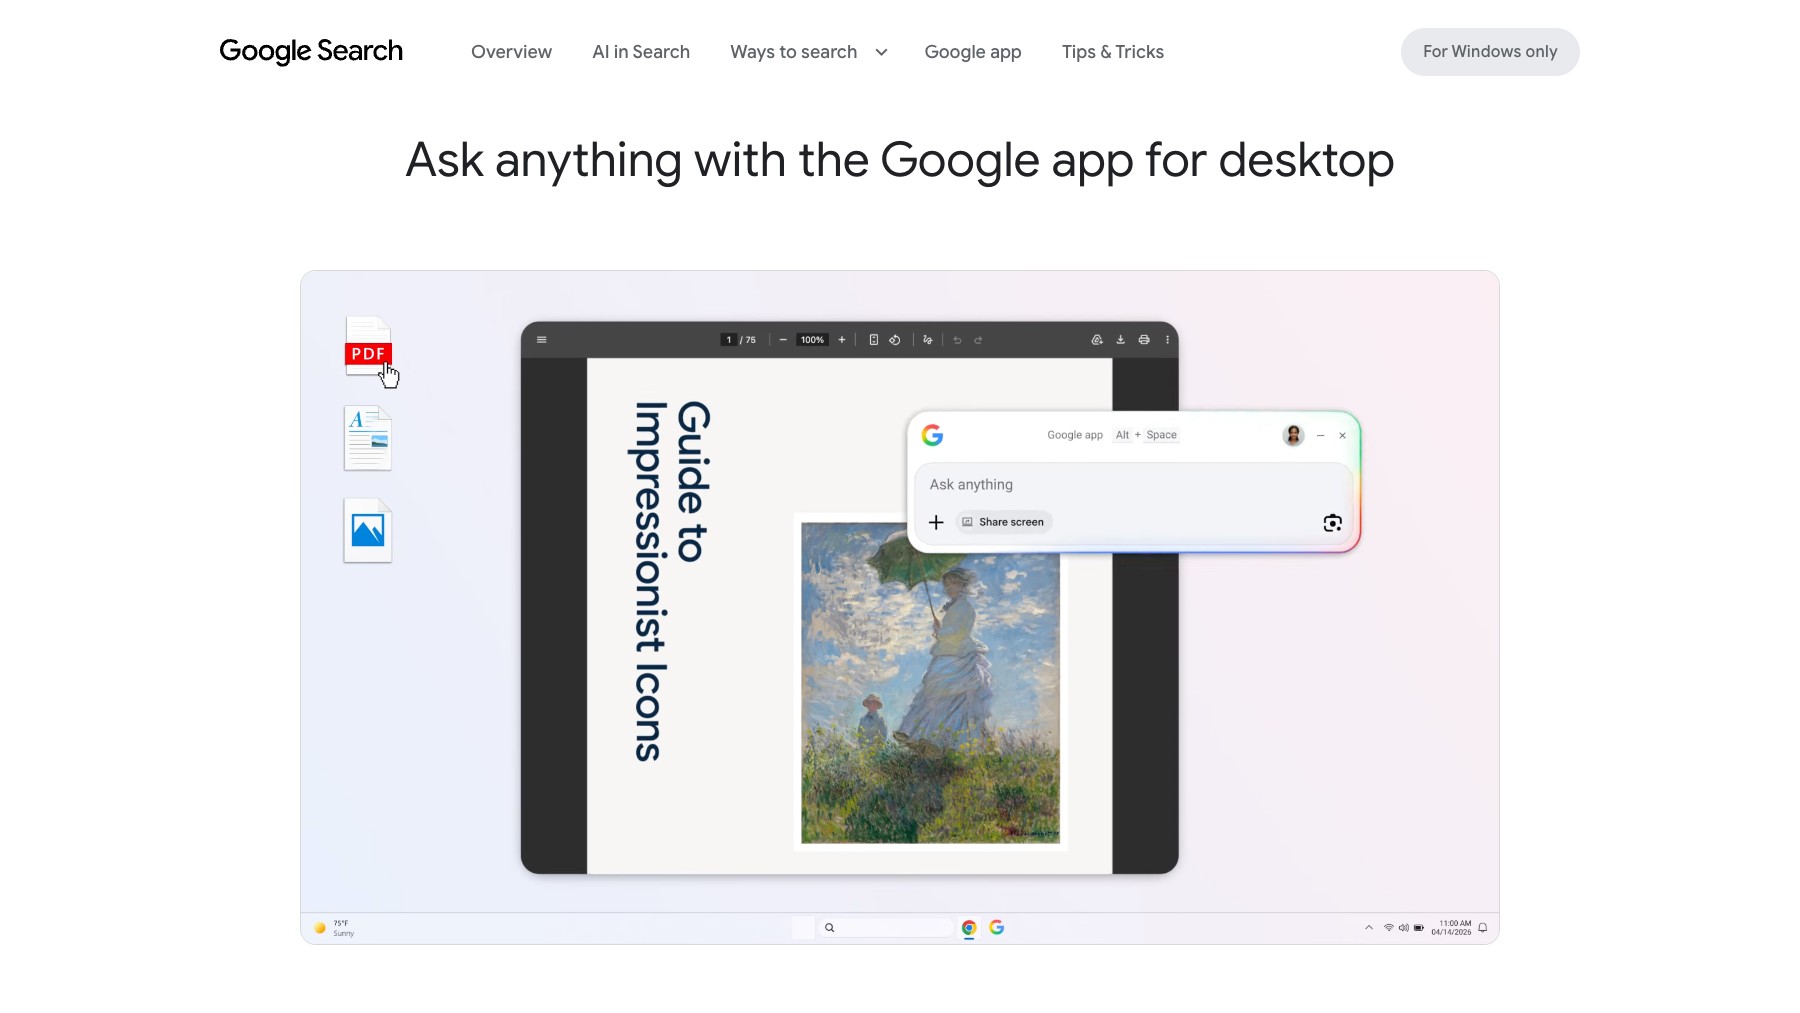Select the text document desktop icon
1800x1013 pixels.
click(368, 438)
